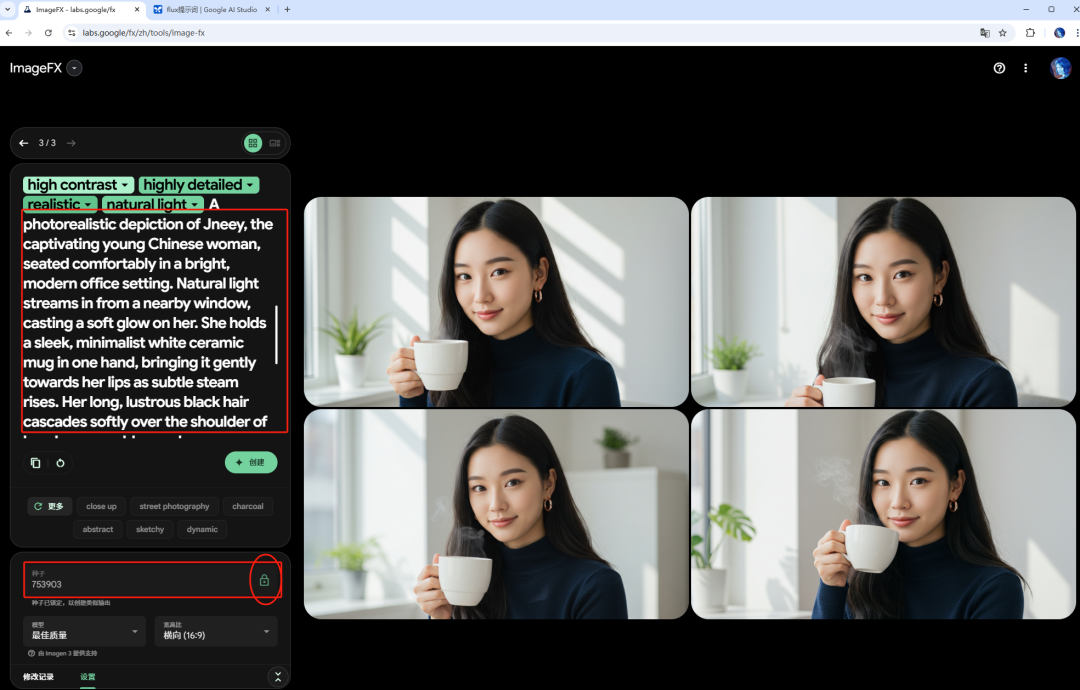Collapse the settings panel with the chevron button
Screen dimensions: 1080x690
point(278,677)
